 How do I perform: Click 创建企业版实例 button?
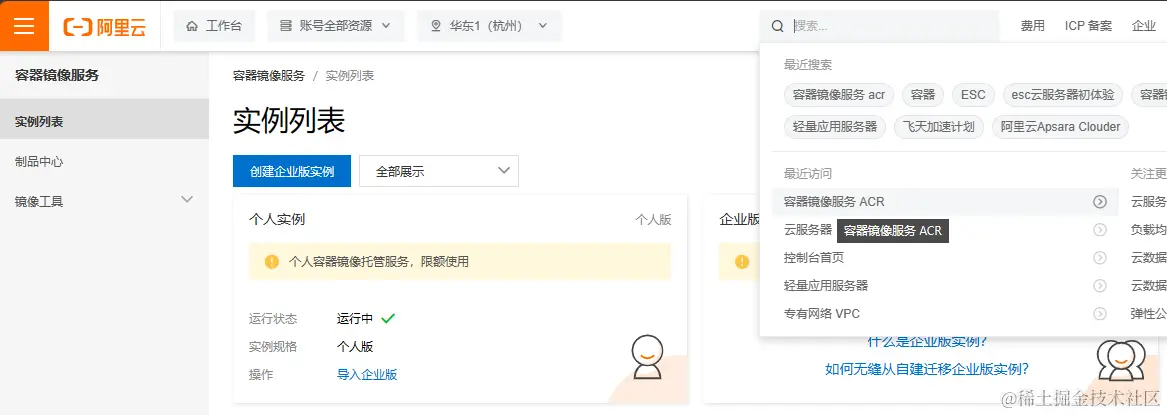(292, 171)
